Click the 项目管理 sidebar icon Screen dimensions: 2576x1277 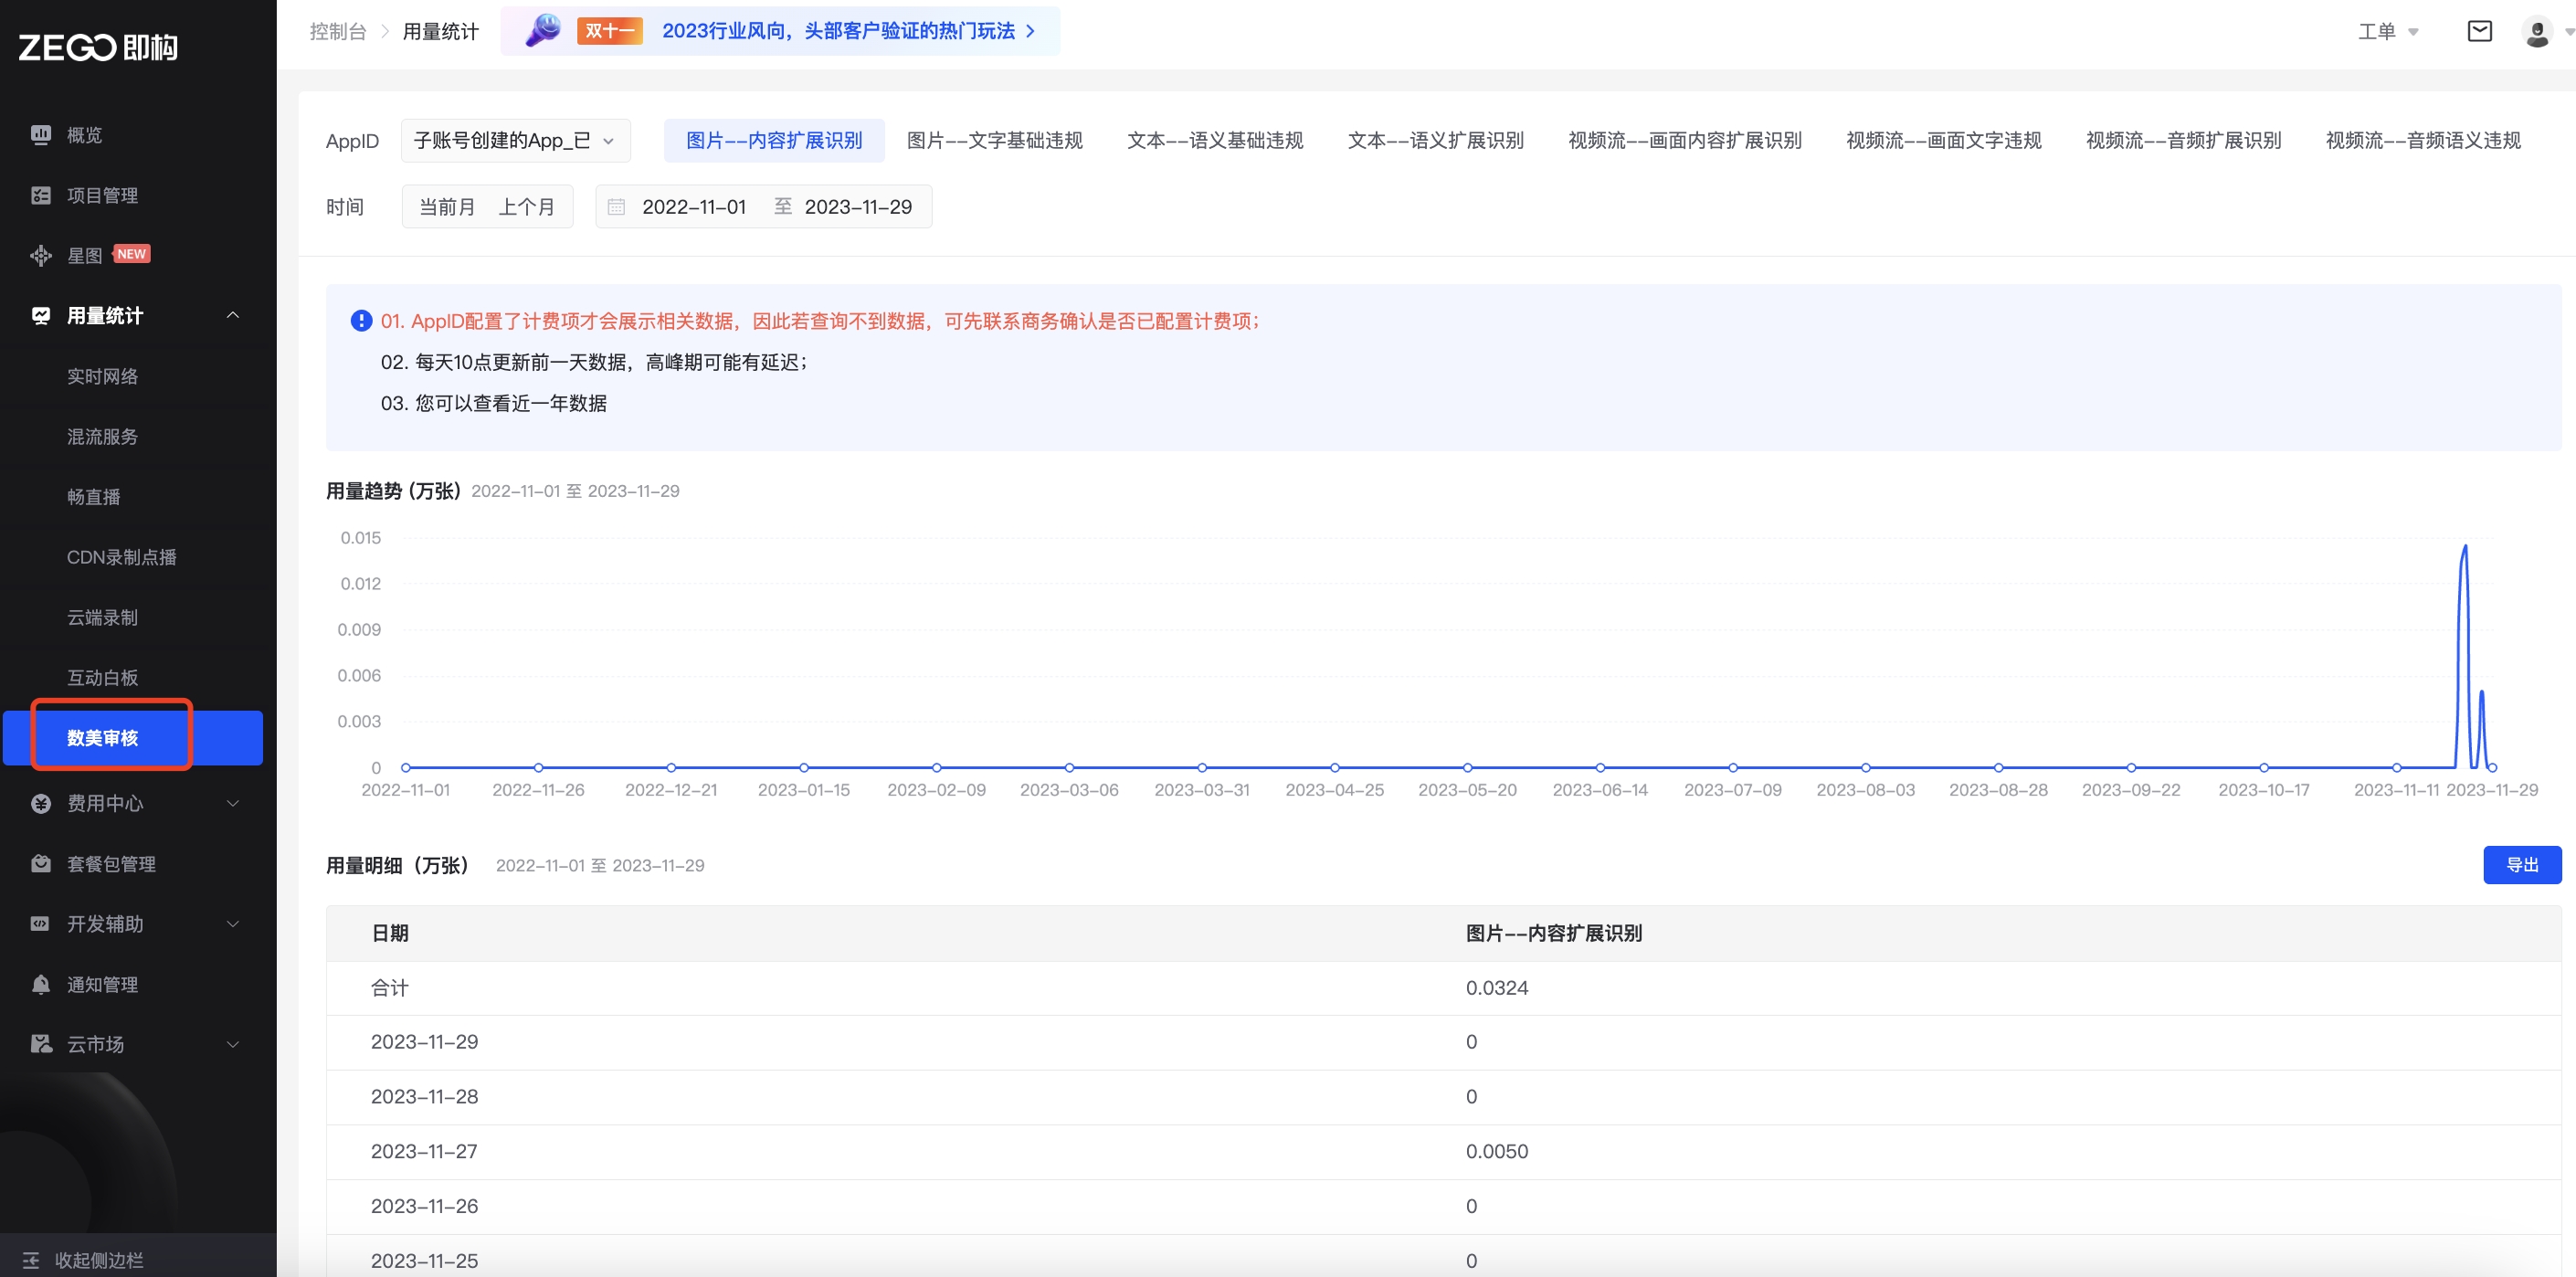(41, 195)
